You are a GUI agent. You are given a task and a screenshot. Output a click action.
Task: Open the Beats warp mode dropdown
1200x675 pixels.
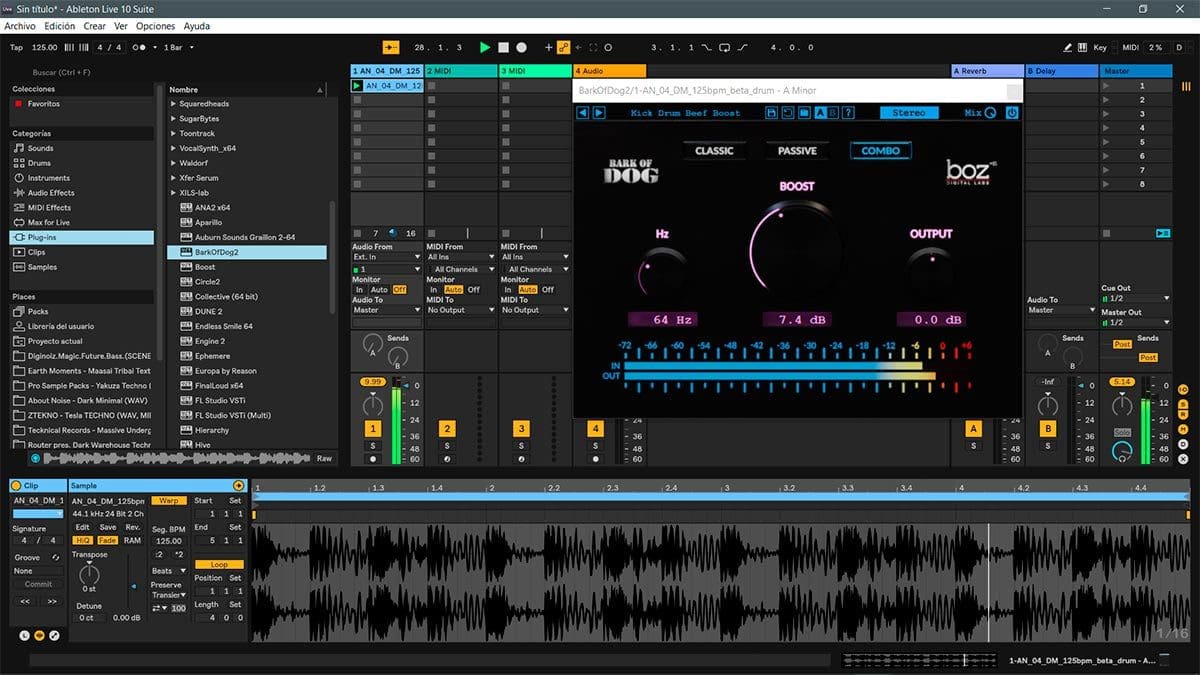pos(168,571)
